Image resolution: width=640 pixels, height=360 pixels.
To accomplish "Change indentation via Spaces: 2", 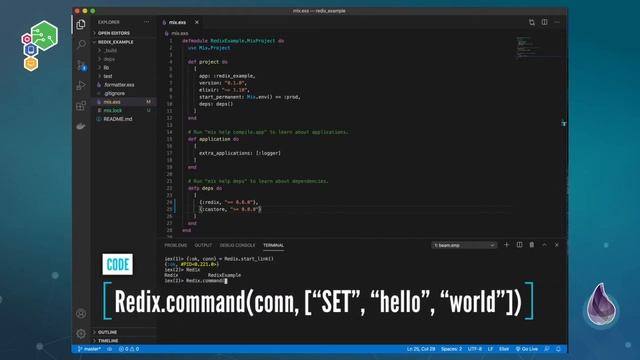I will pyautogui.click(x=451, y=349).
